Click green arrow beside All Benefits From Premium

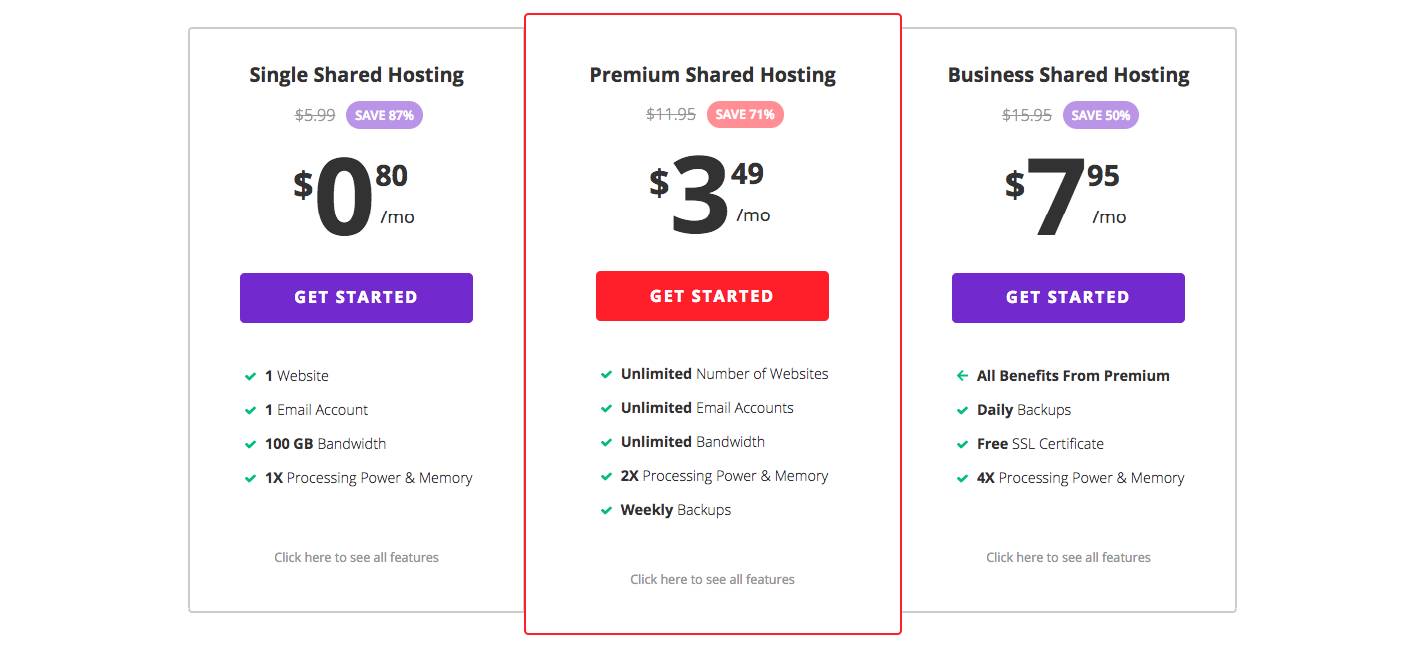[962, 377]
